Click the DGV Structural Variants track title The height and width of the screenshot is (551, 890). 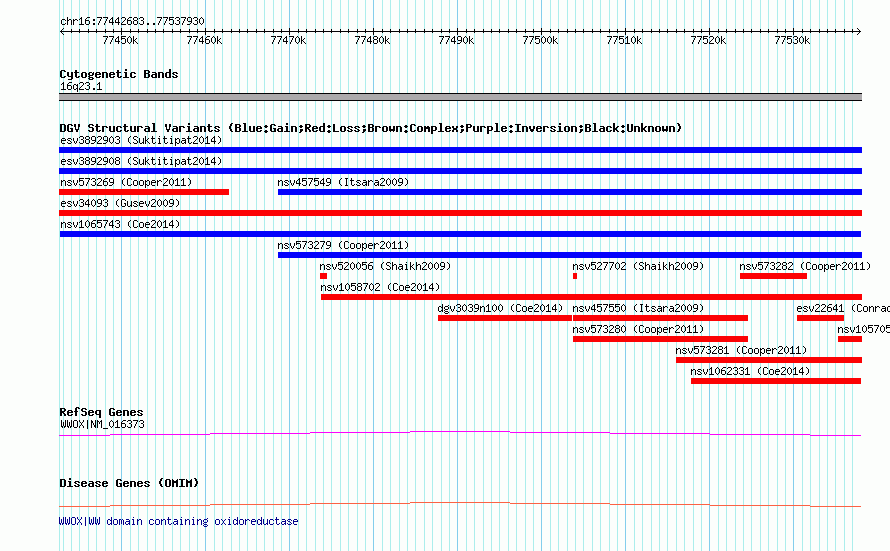(371, 128)
